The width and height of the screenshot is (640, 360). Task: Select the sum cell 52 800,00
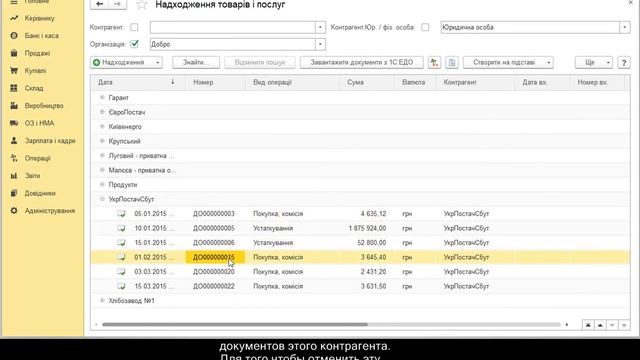click(x=371, y=243)
